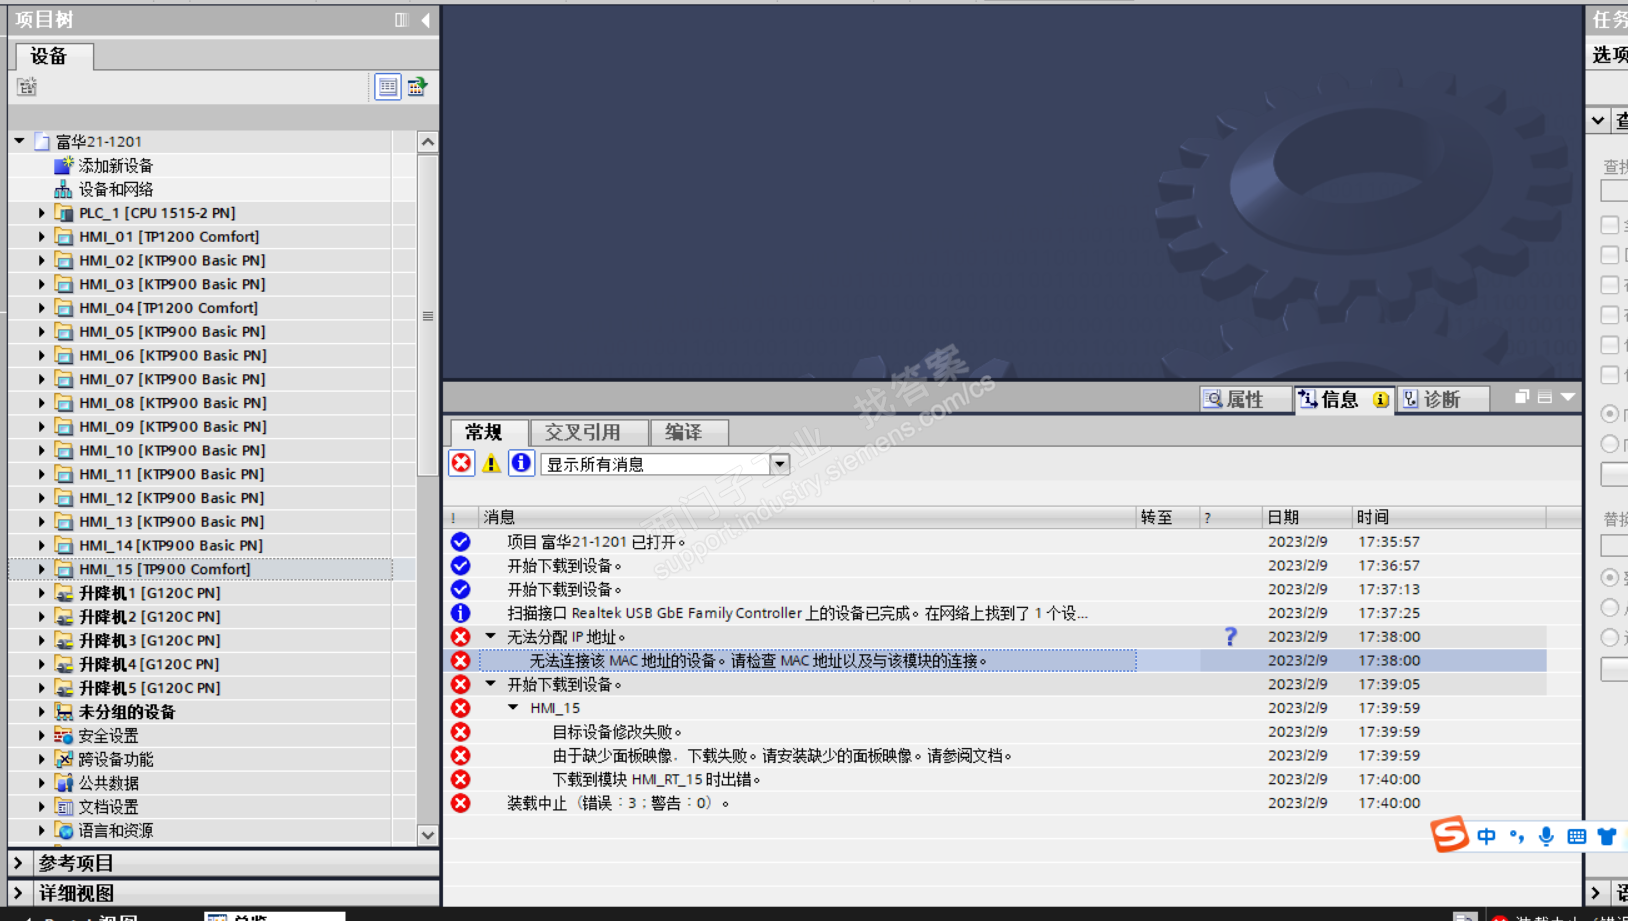Viewport: 1628px width, 921px height.
Task: Select HMI_04 [TP1200 Comfort] in the tree
Action: click(x=168, y=308)
